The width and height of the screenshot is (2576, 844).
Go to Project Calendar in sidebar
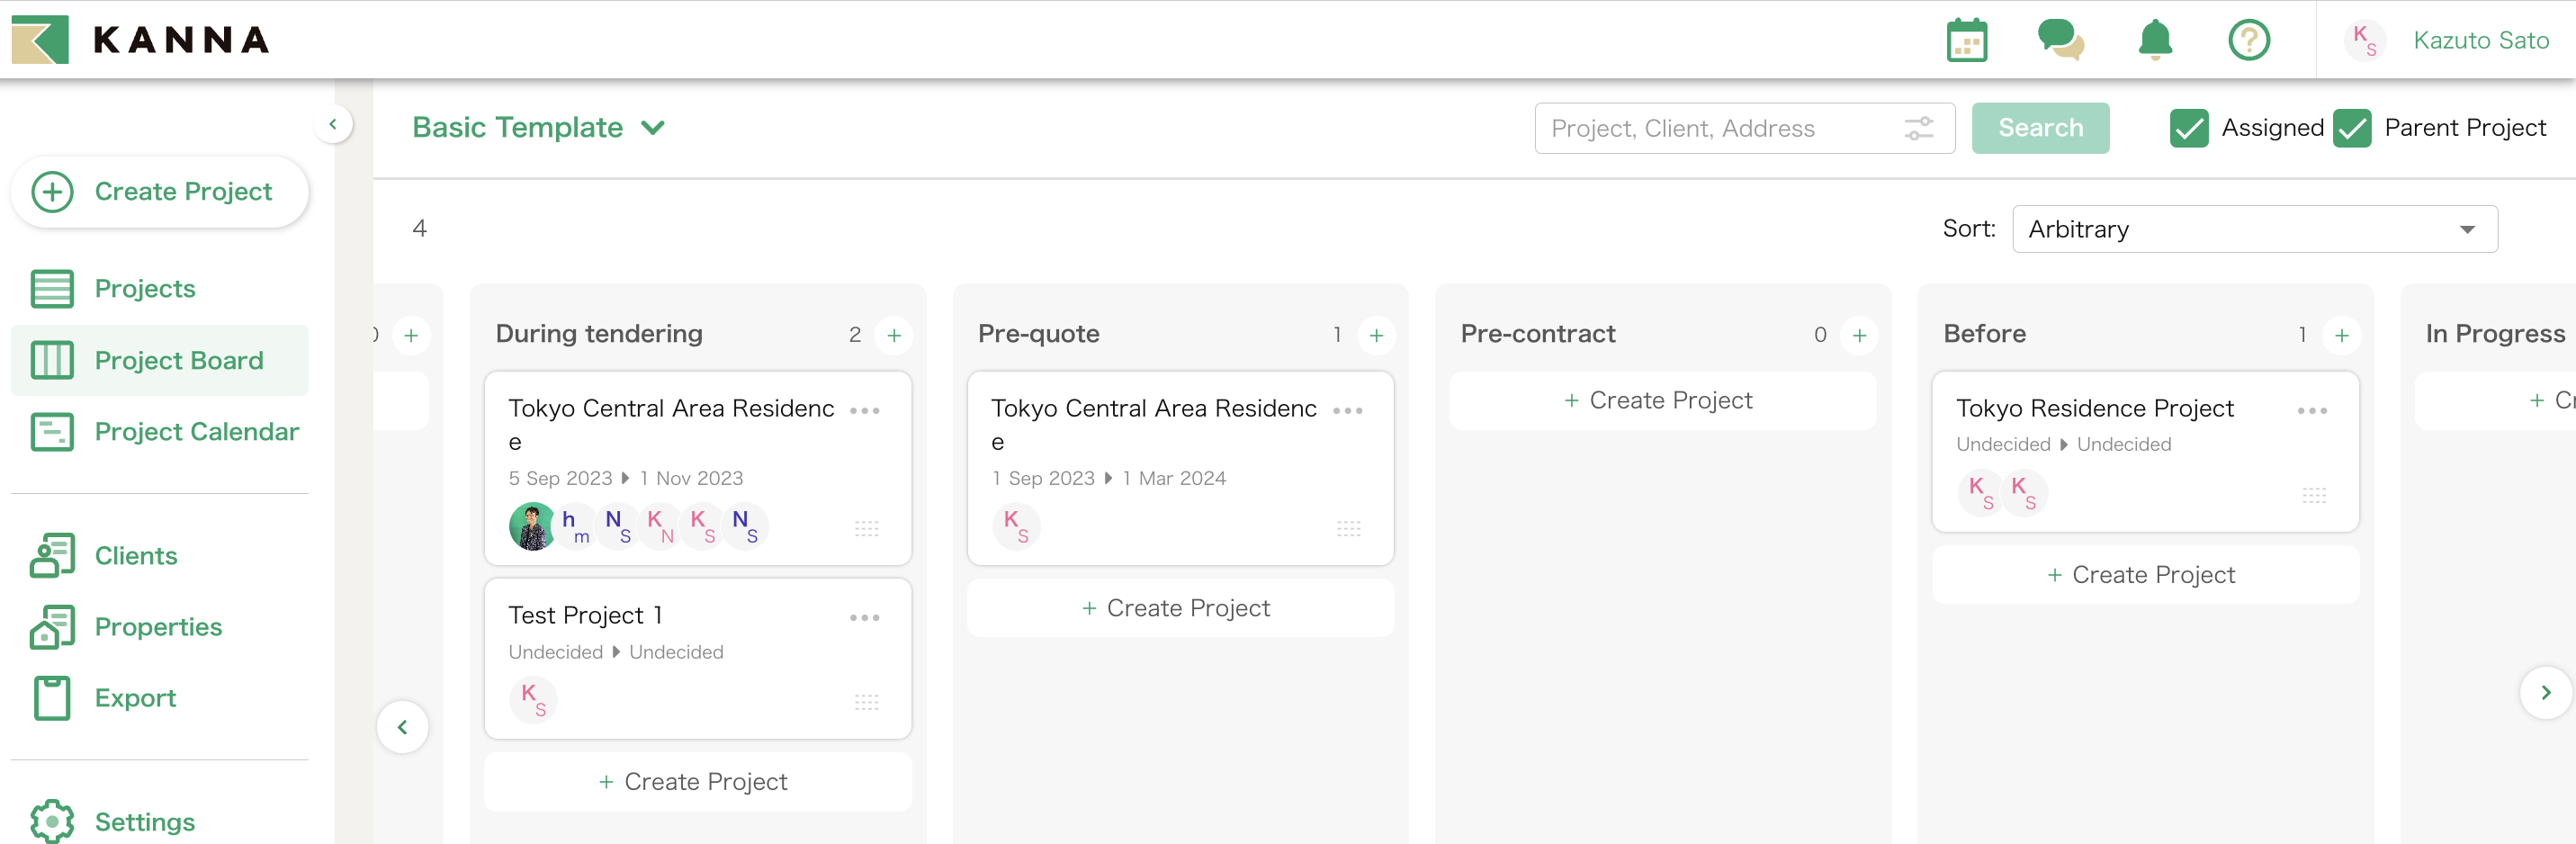point(196,432)
